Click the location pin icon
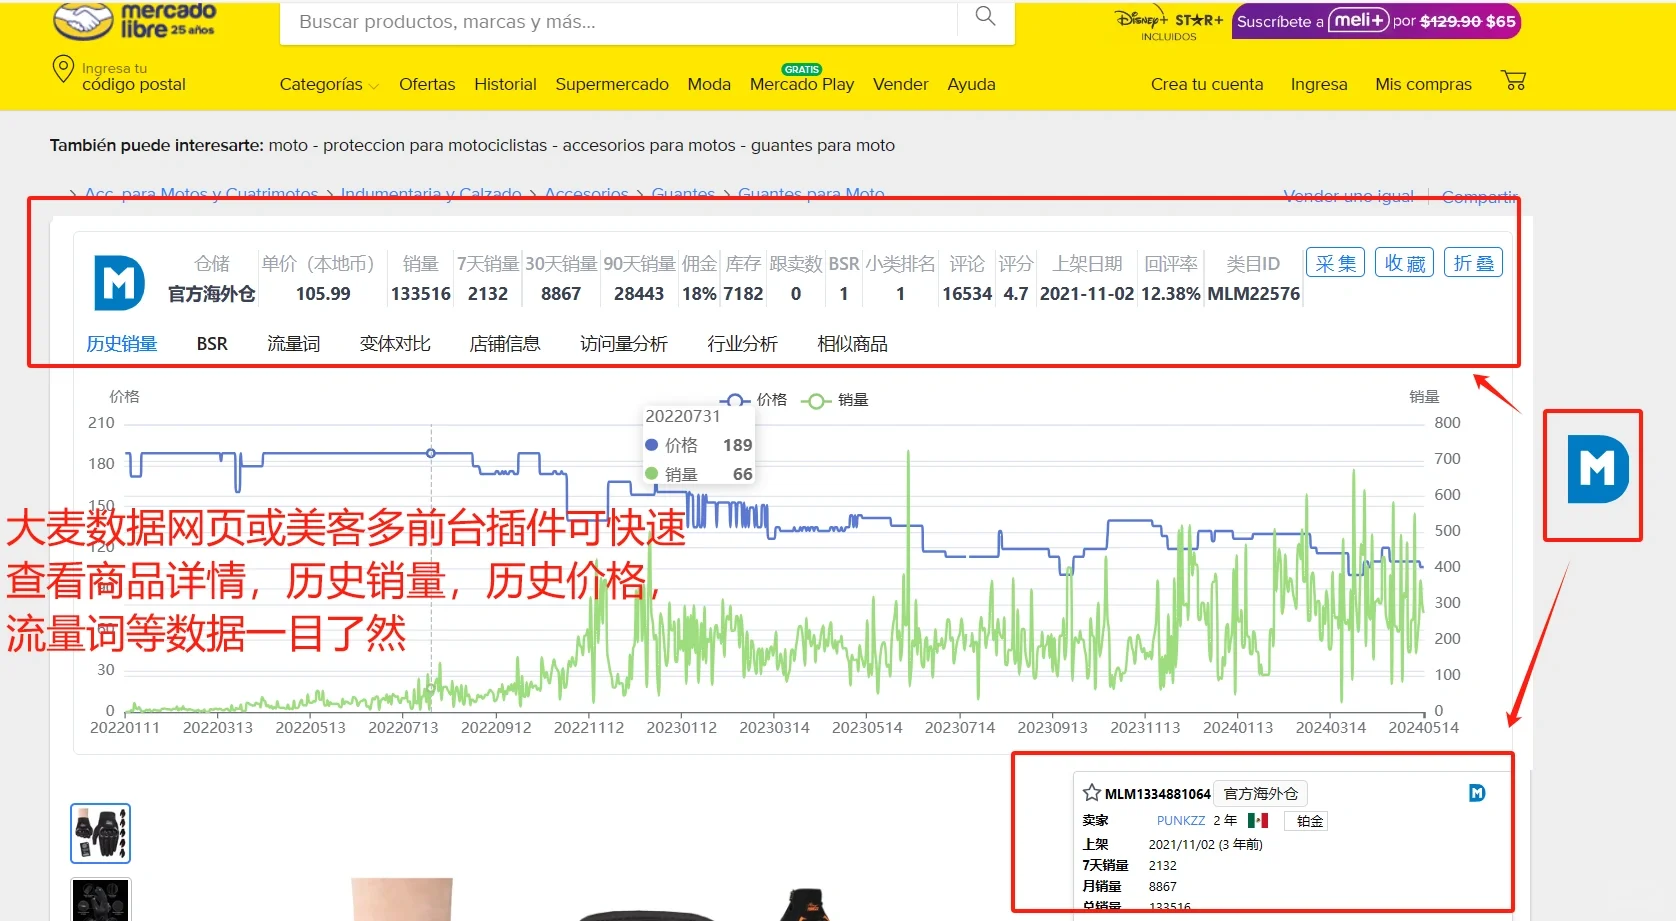The height and width of the screenshot is (921, 1676). (63, 68)
